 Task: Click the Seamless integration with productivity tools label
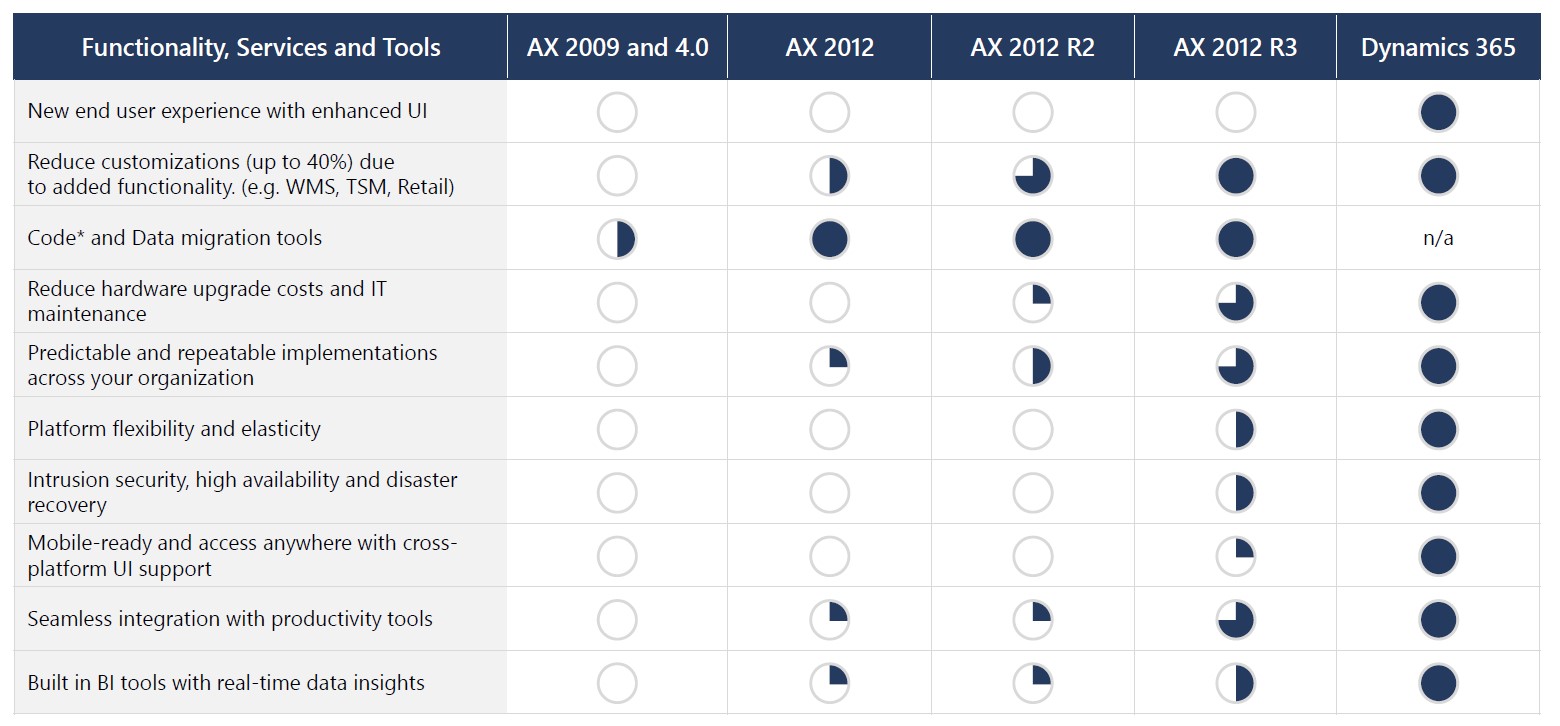(x=230, y=619)
